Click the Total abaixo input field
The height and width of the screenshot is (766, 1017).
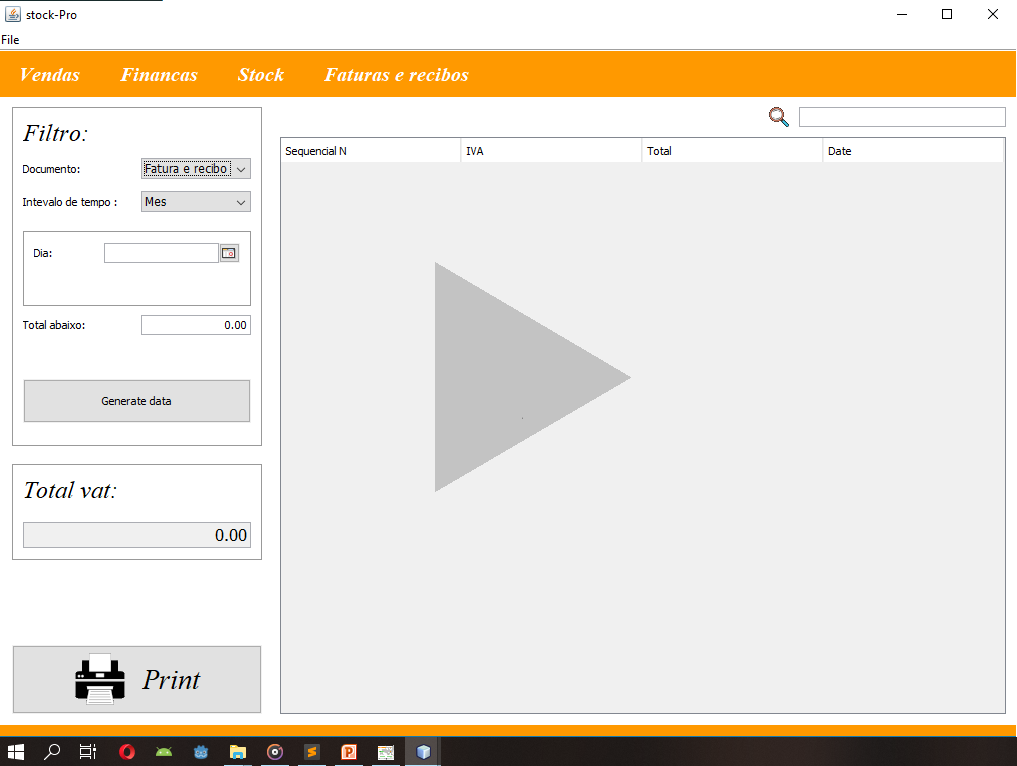[x=196, y=325]
